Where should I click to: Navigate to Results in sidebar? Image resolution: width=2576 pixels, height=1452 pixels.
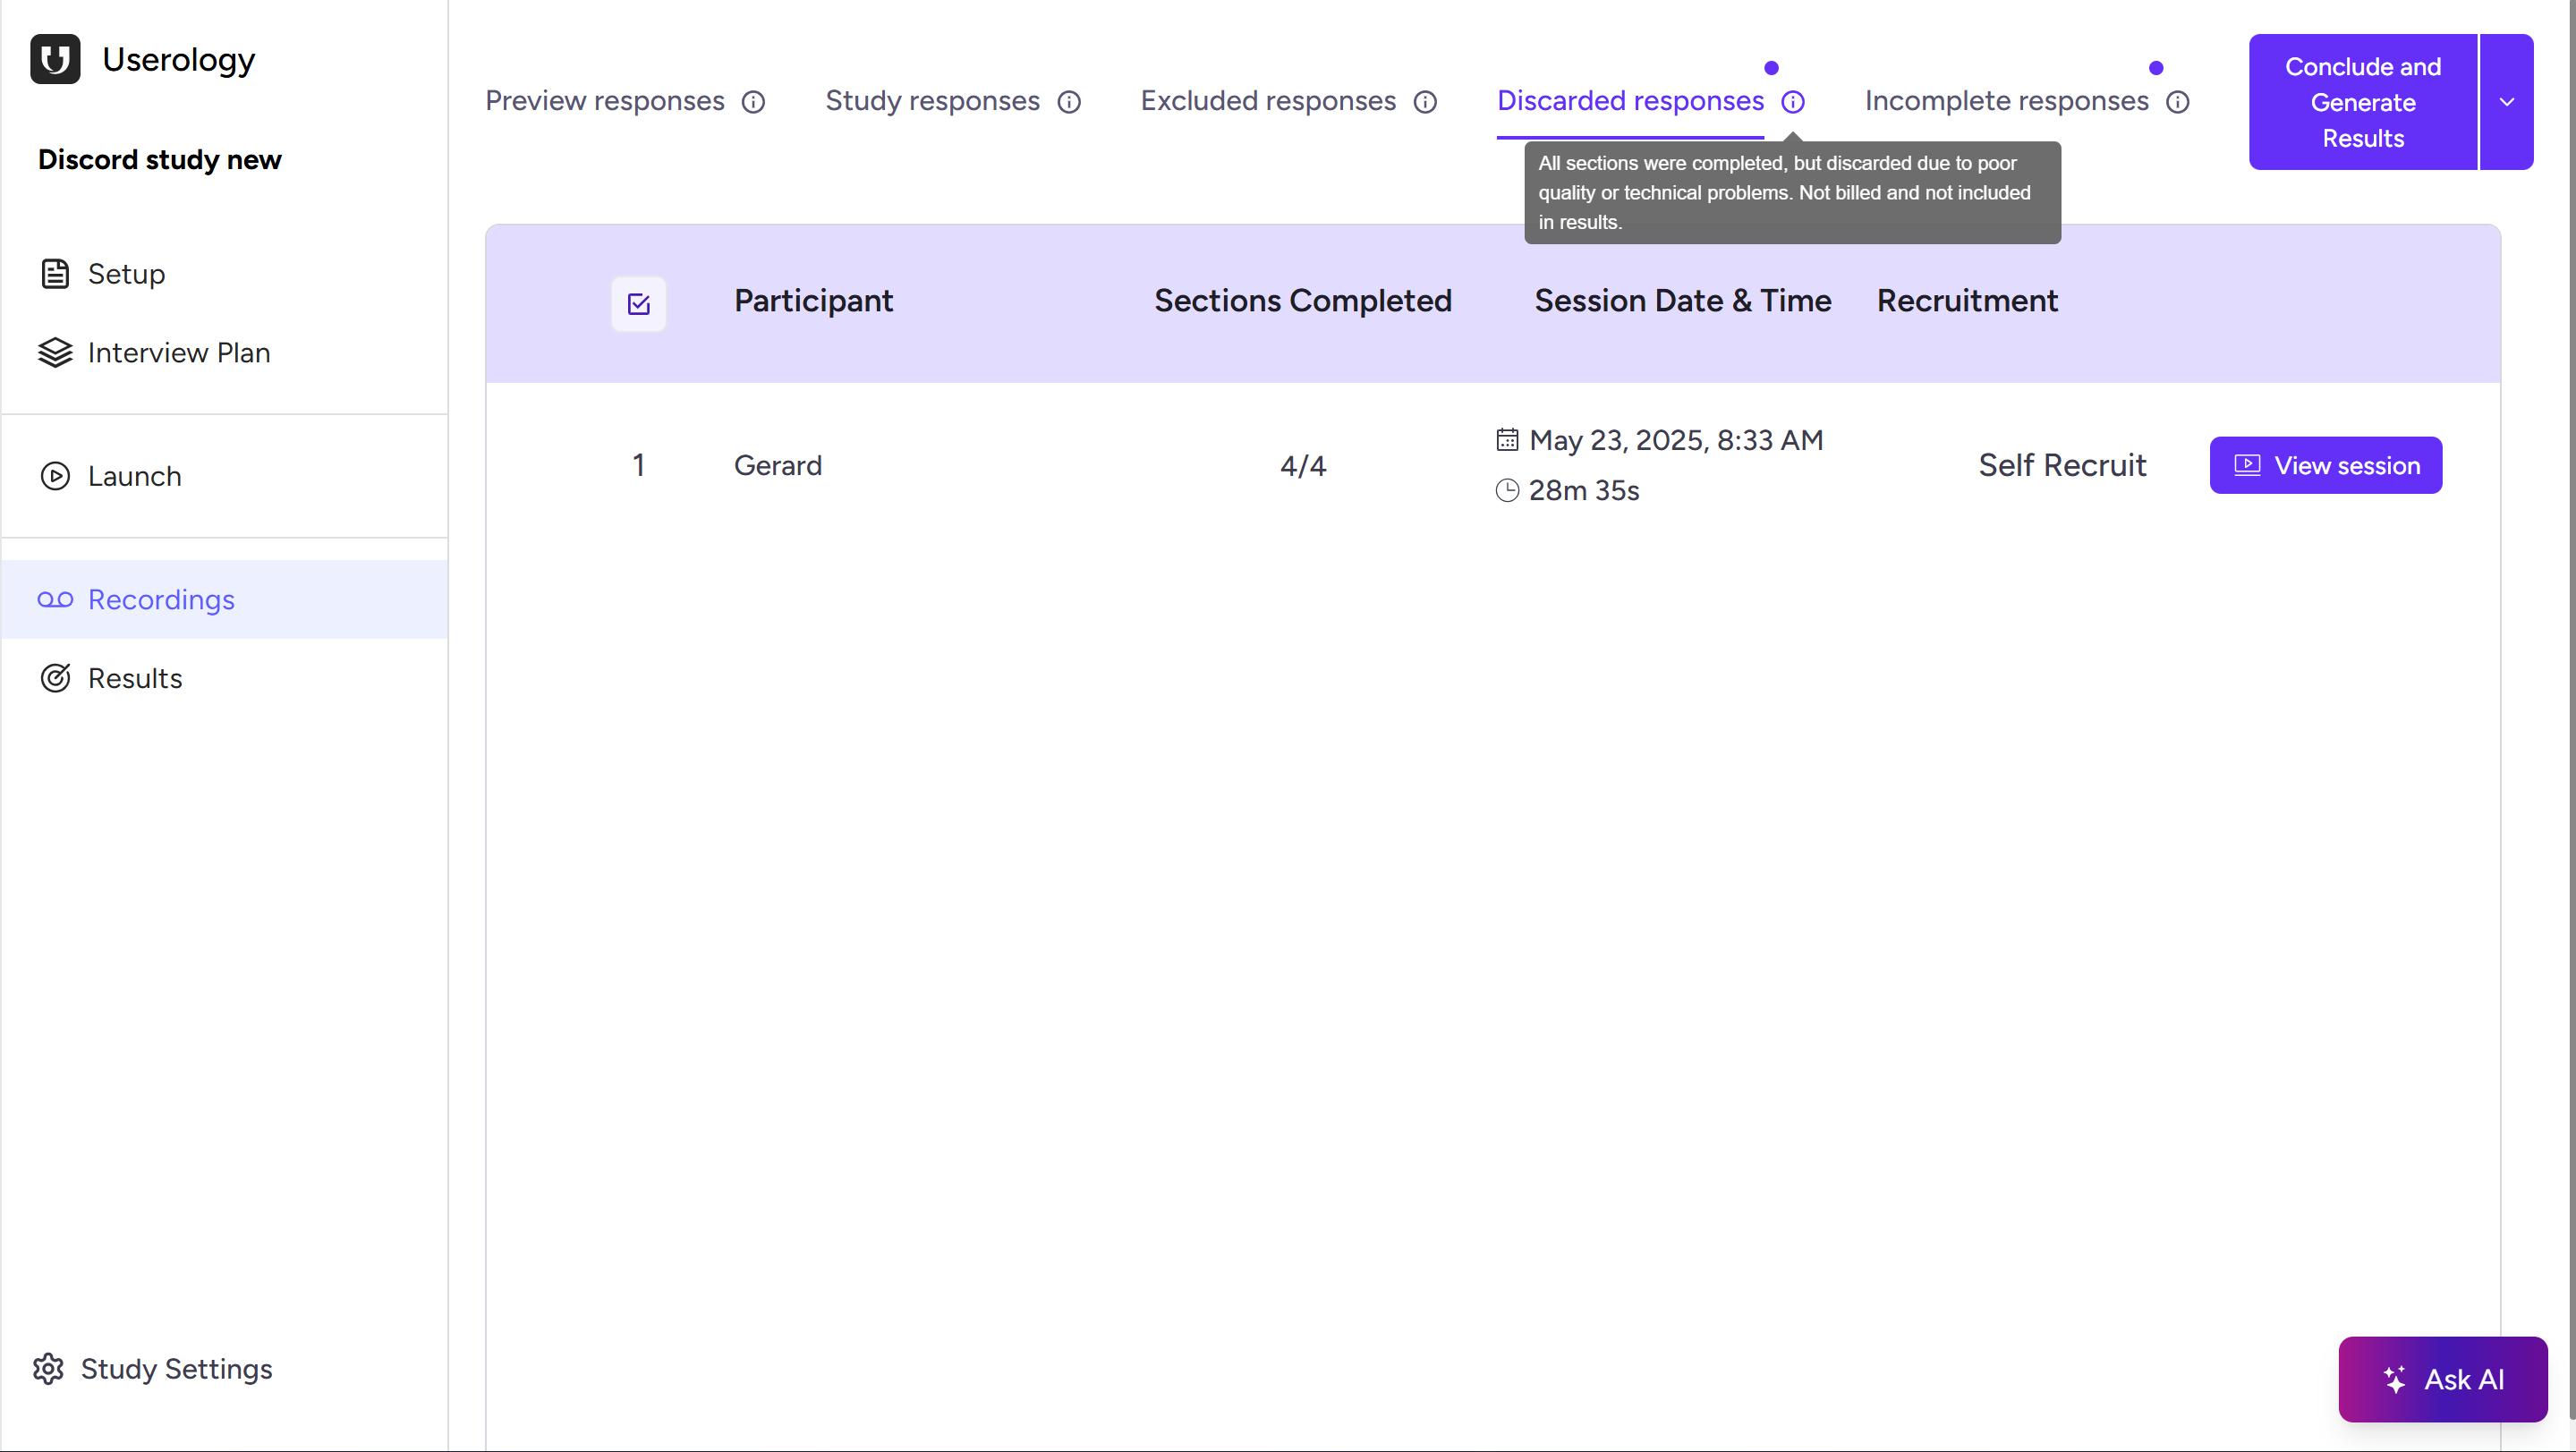point(134,678)
